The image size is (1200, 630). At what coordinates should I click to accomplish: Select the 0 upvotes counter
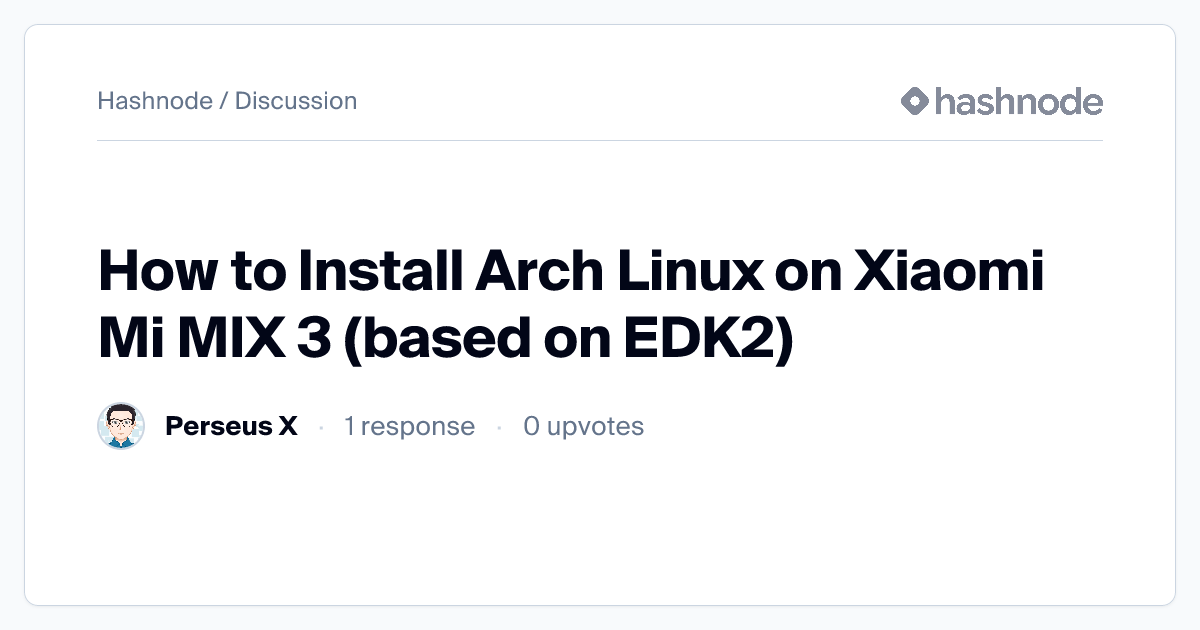(x=583, y=427)
